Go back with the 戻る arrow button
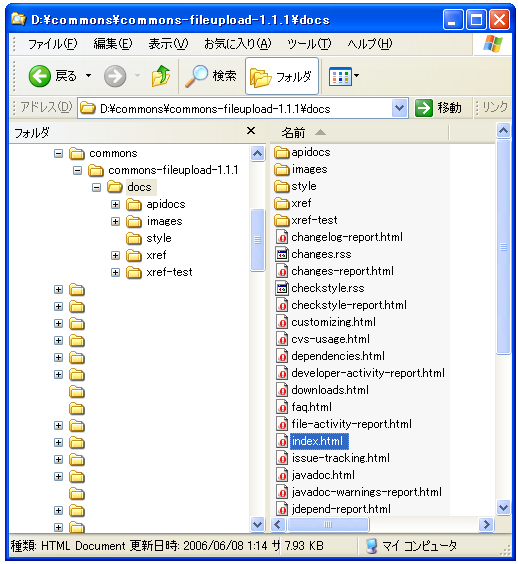The height and width of the screenshot is (564, 518). [x=53, y=76]
